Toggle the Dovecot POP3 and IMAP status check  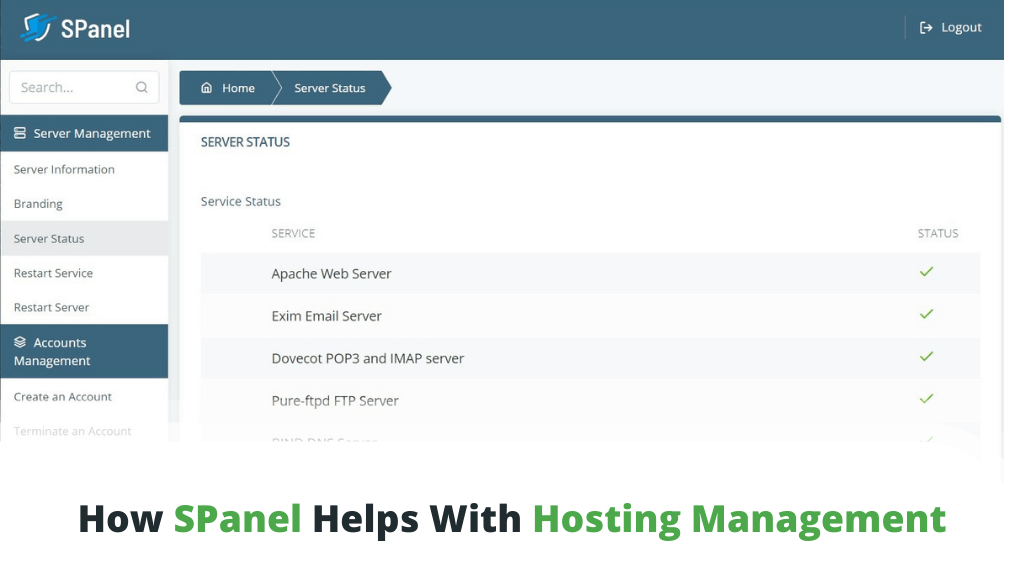pyautogui.click(x=926, y=356)
